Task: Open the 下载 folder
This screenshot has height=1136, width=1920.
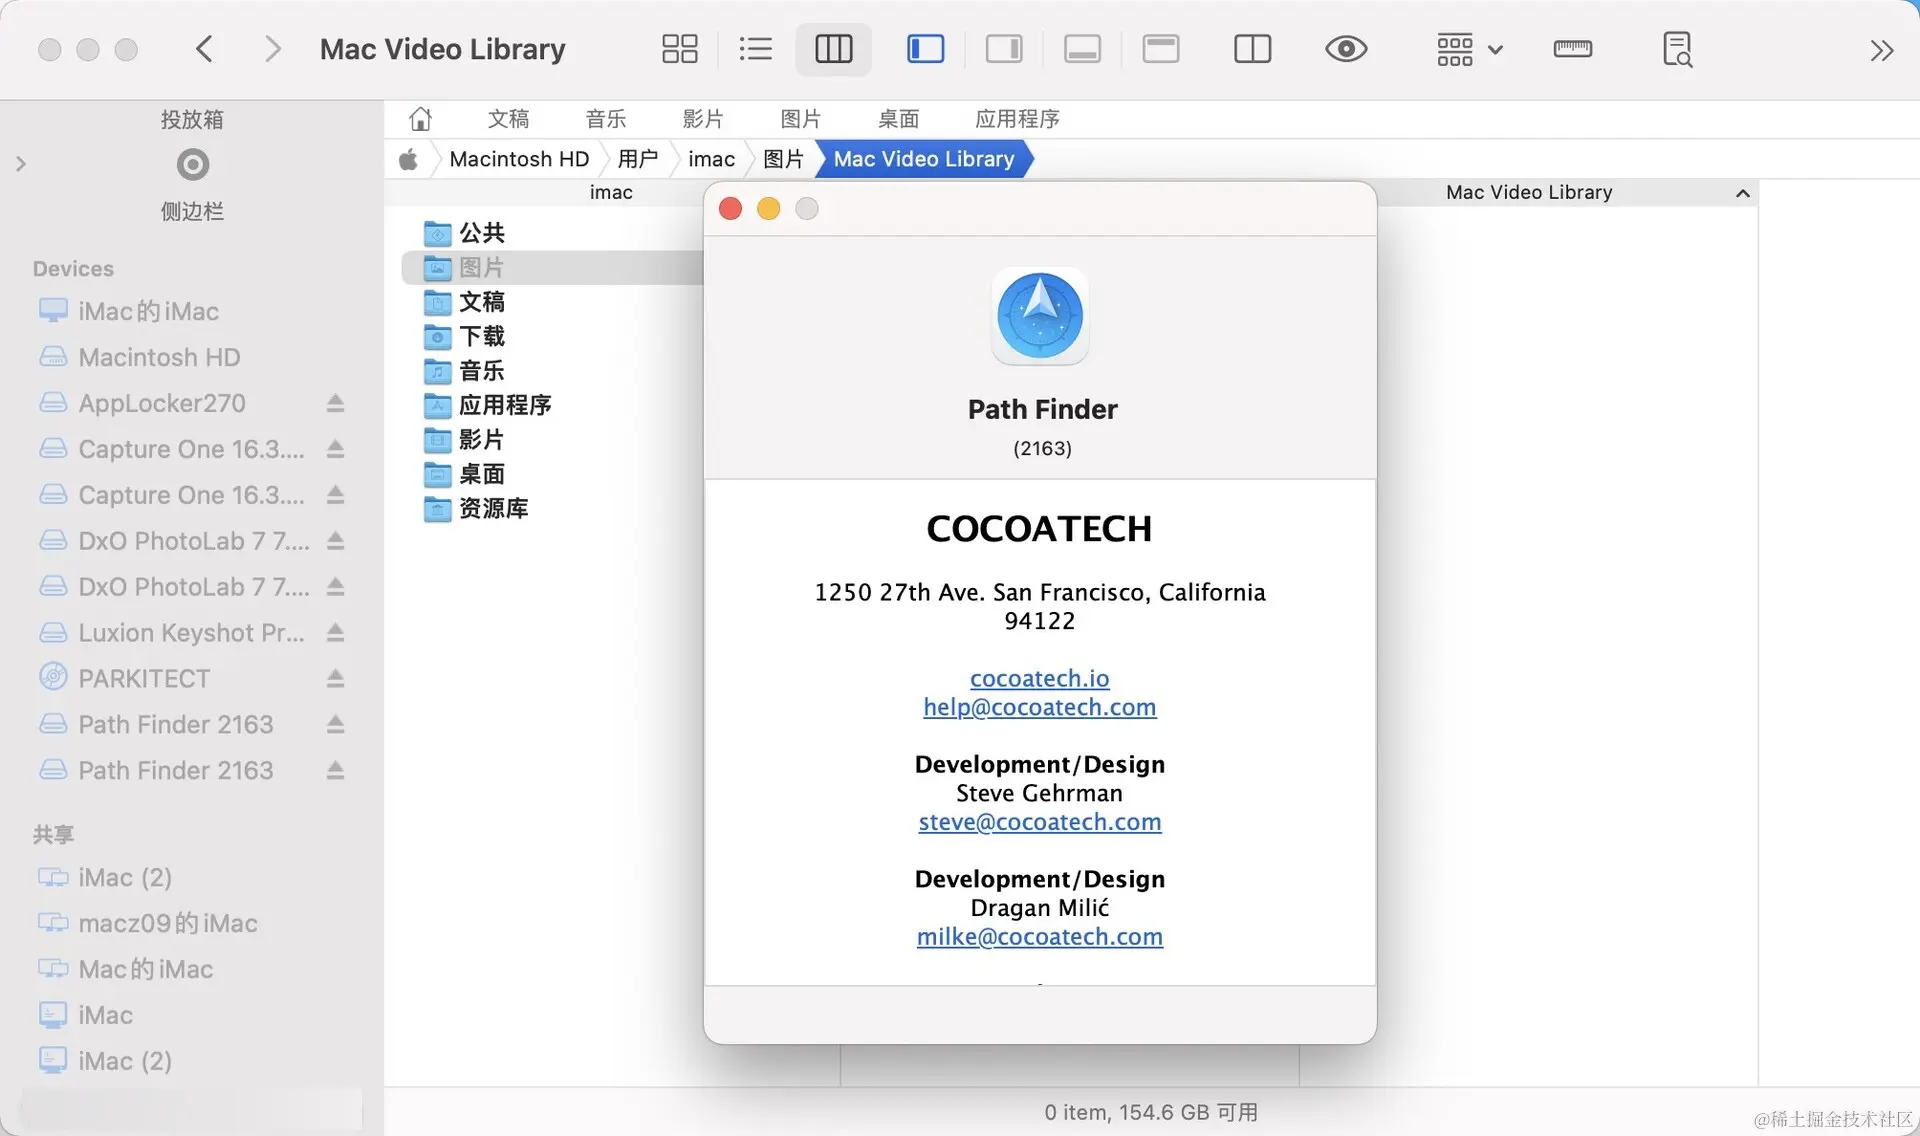Action: click(x=481, y=336)
